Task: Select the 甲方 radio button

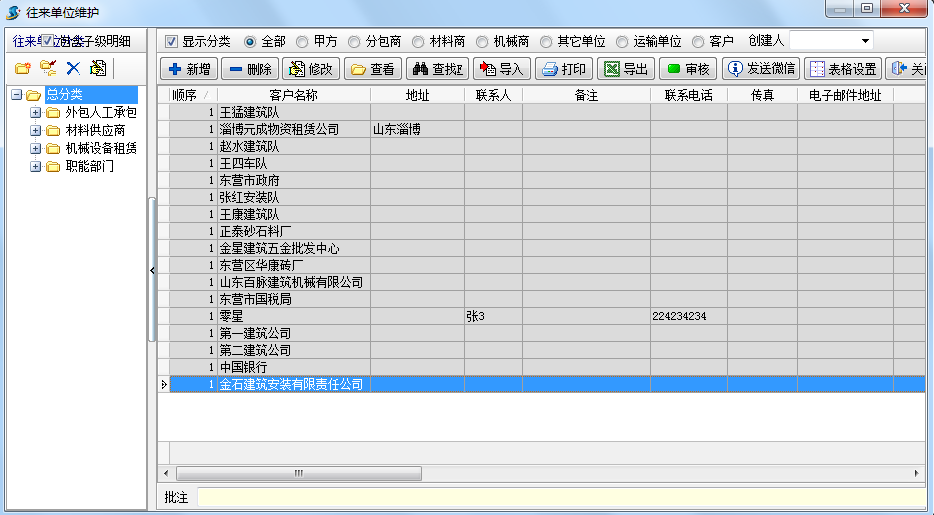Action: 302,42
